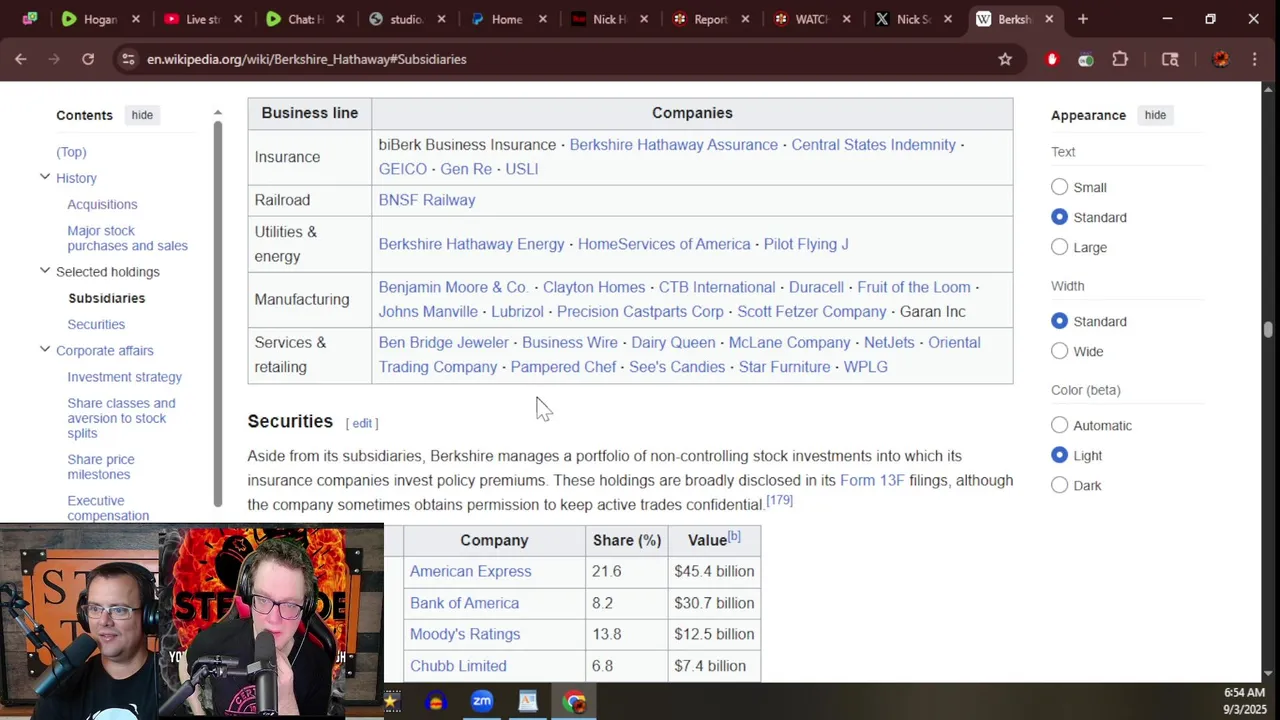
Task: Open the American Express link
Action: [470, 571]
